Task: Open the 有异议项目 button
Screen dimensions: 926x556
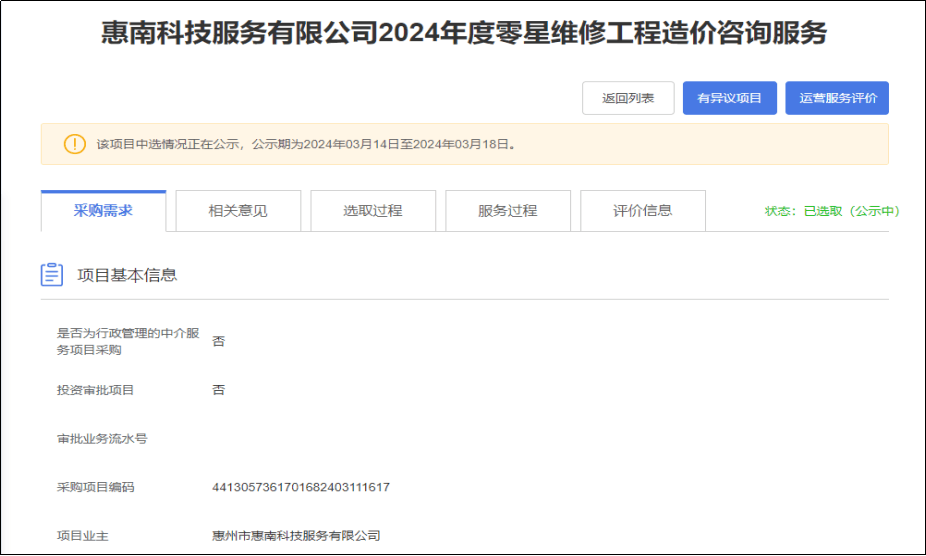Action: (x=729, y=98)
